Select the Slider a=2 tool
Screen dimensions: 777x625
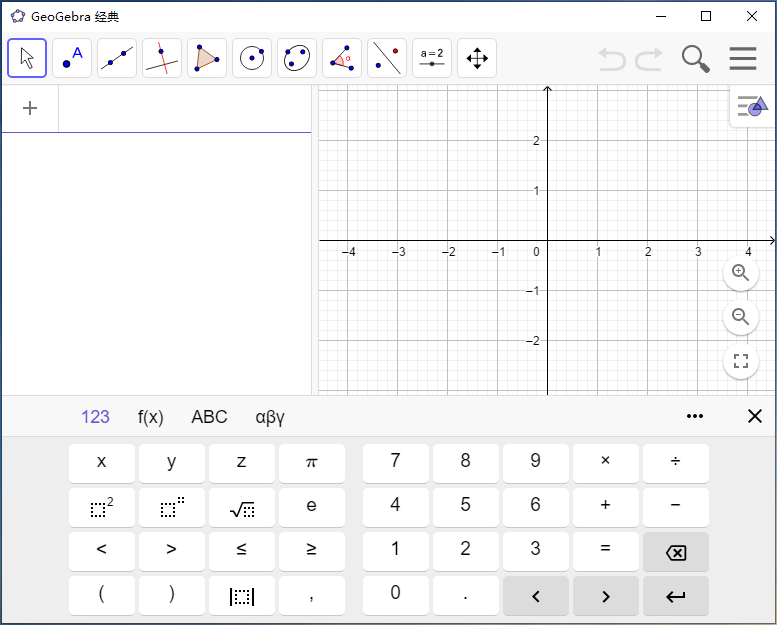(432, 58)
